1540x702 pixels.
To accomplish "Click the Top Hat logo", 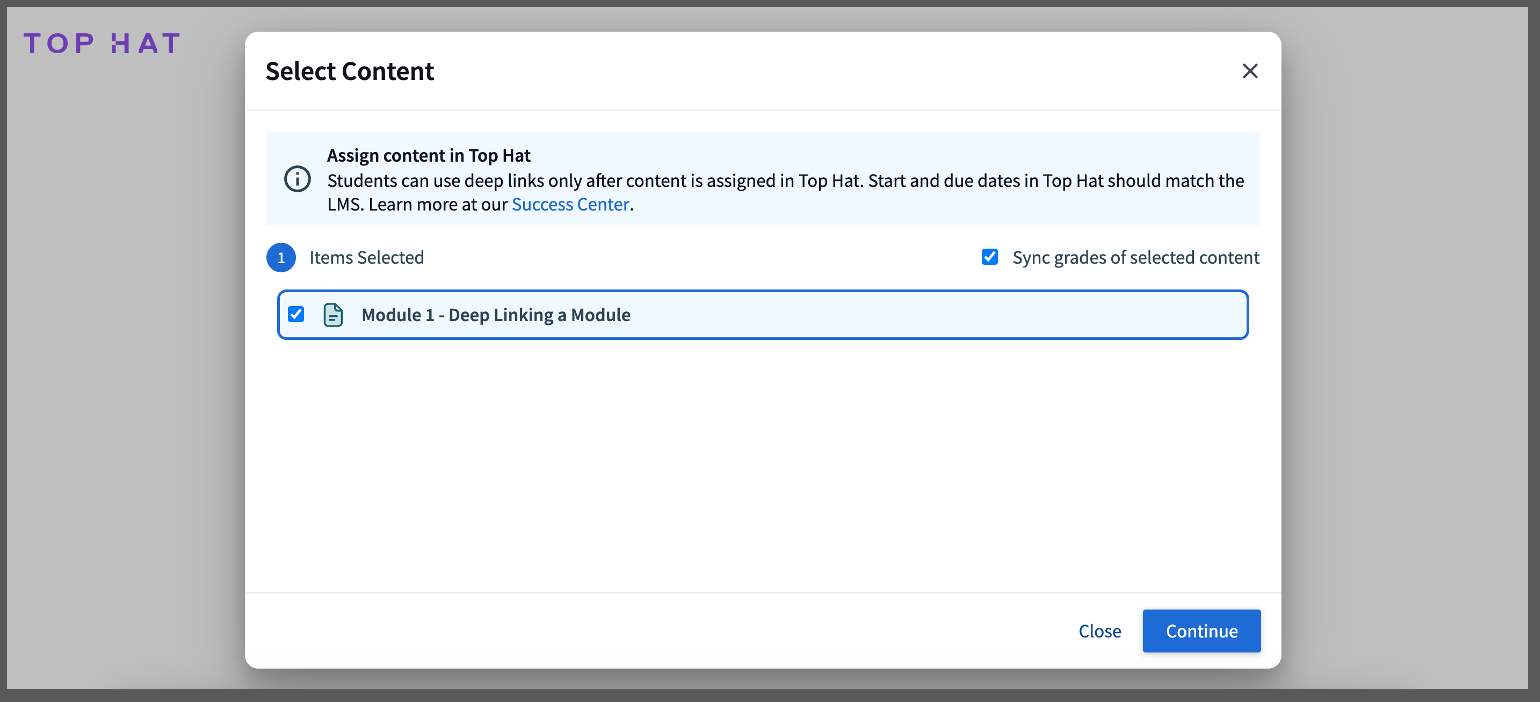I will point(101,42).
